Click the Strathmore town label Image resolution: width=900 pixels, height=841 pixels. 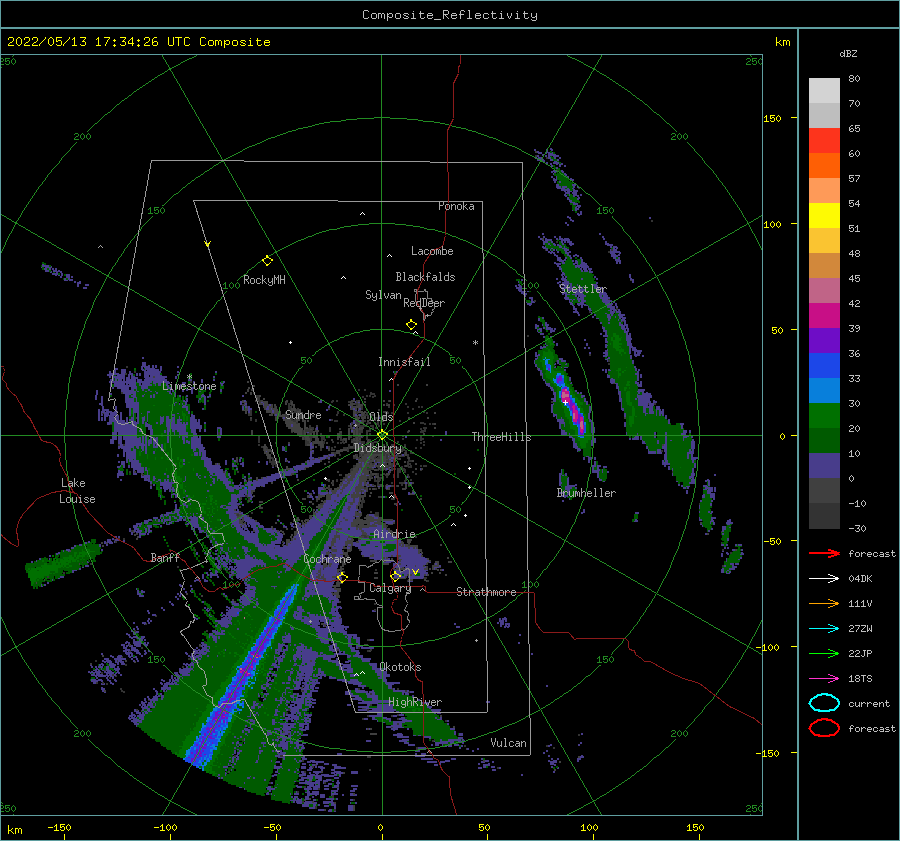click(x=486, y=592)
